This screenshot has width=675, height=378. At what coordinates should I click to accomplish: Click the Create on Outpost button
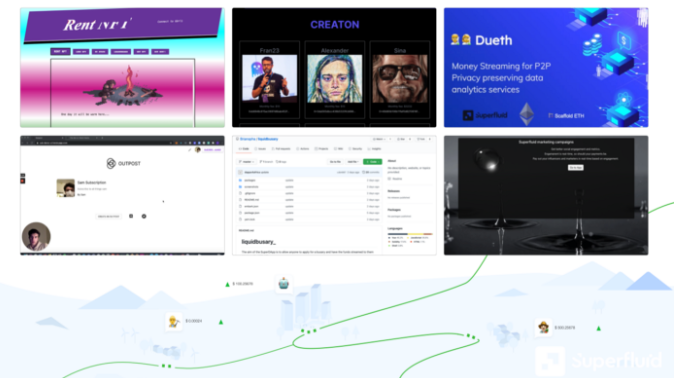coord(108,216)
